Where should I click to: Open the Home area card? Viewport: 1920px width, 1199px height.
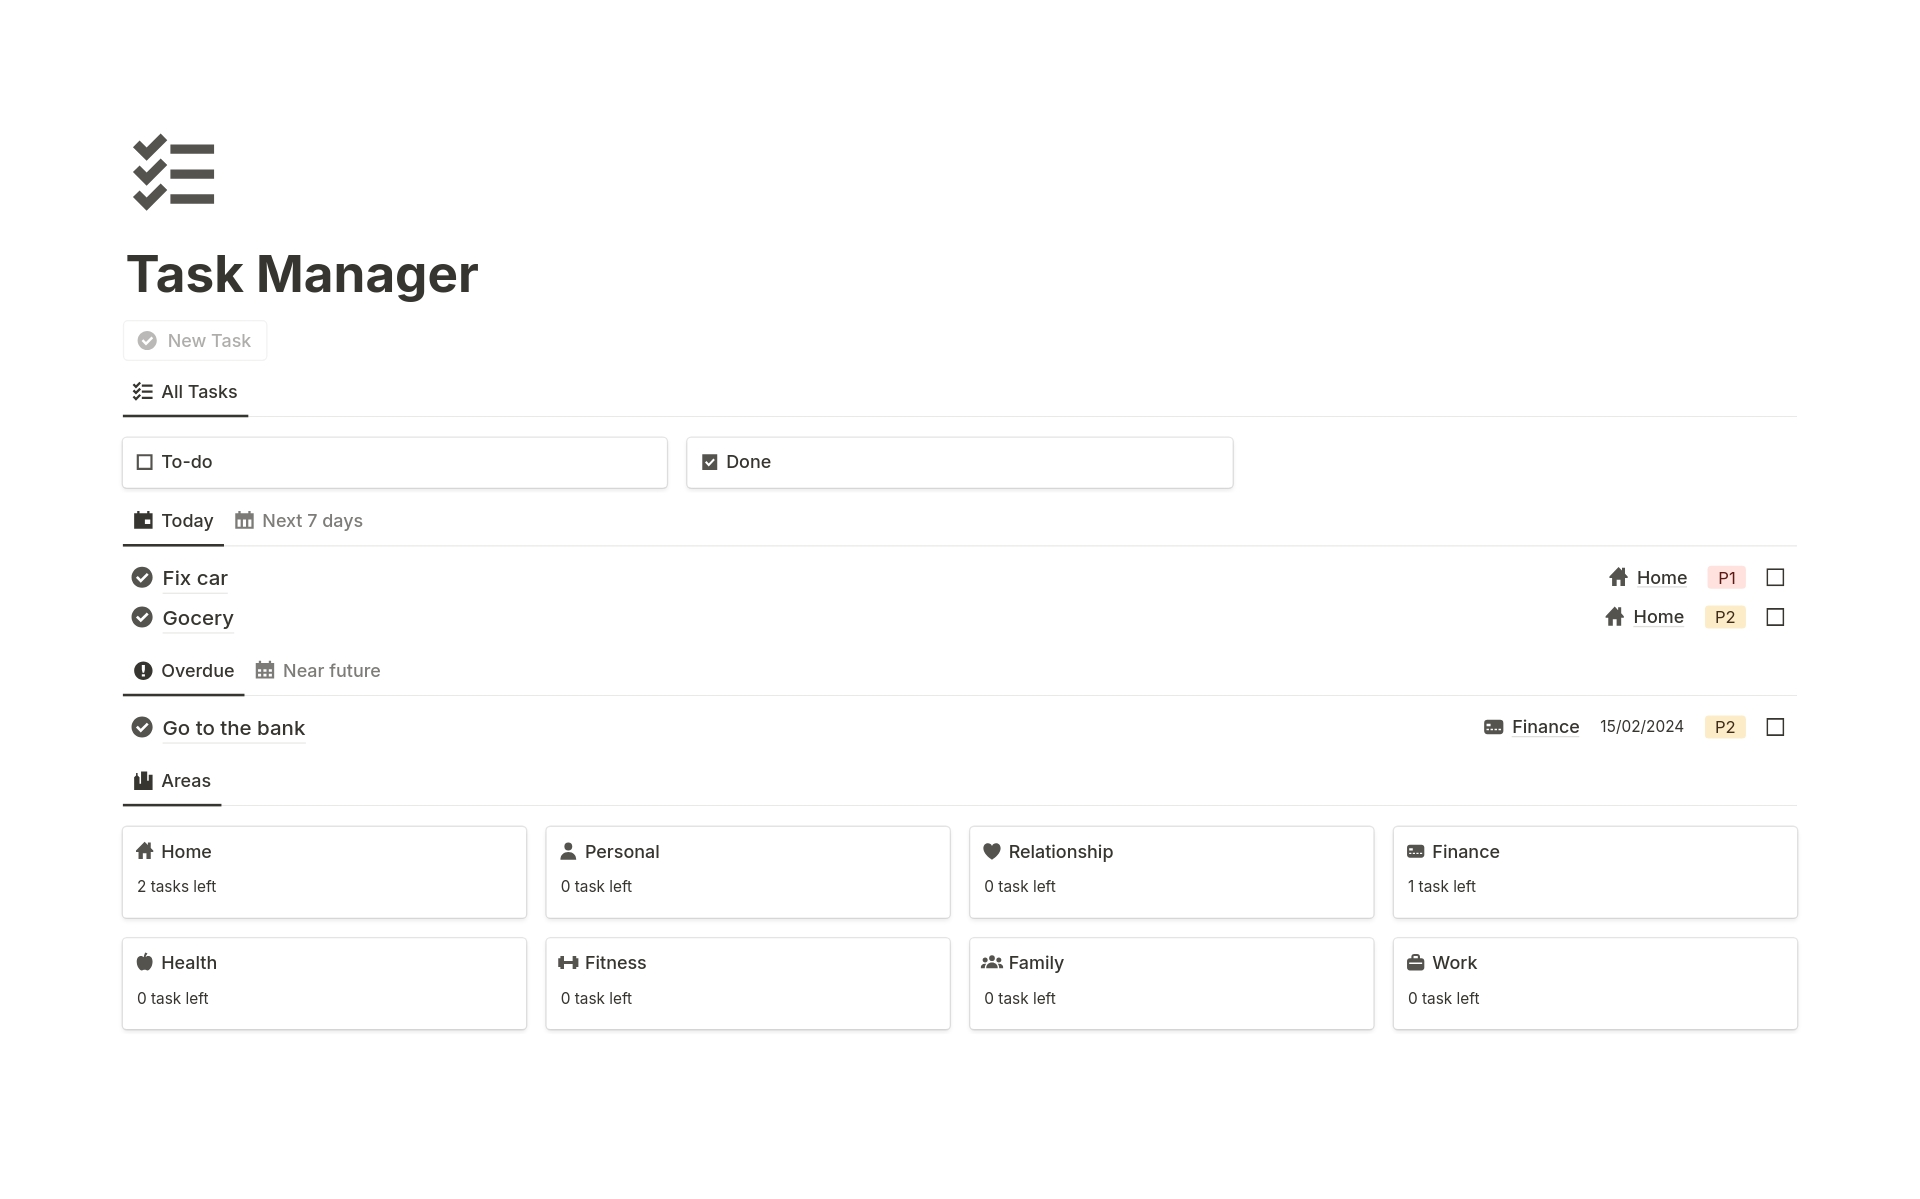click(323, 867)
